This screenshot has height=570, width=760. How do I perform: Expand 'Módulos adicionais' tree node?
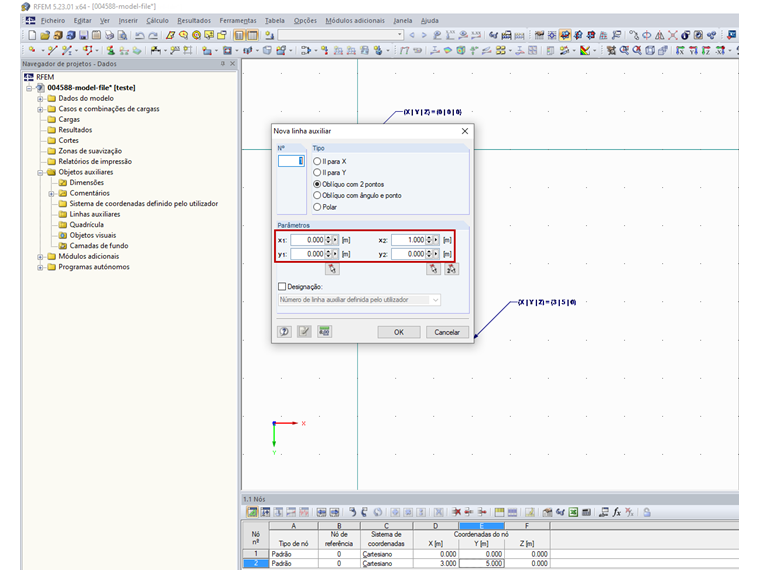(41, 256)
